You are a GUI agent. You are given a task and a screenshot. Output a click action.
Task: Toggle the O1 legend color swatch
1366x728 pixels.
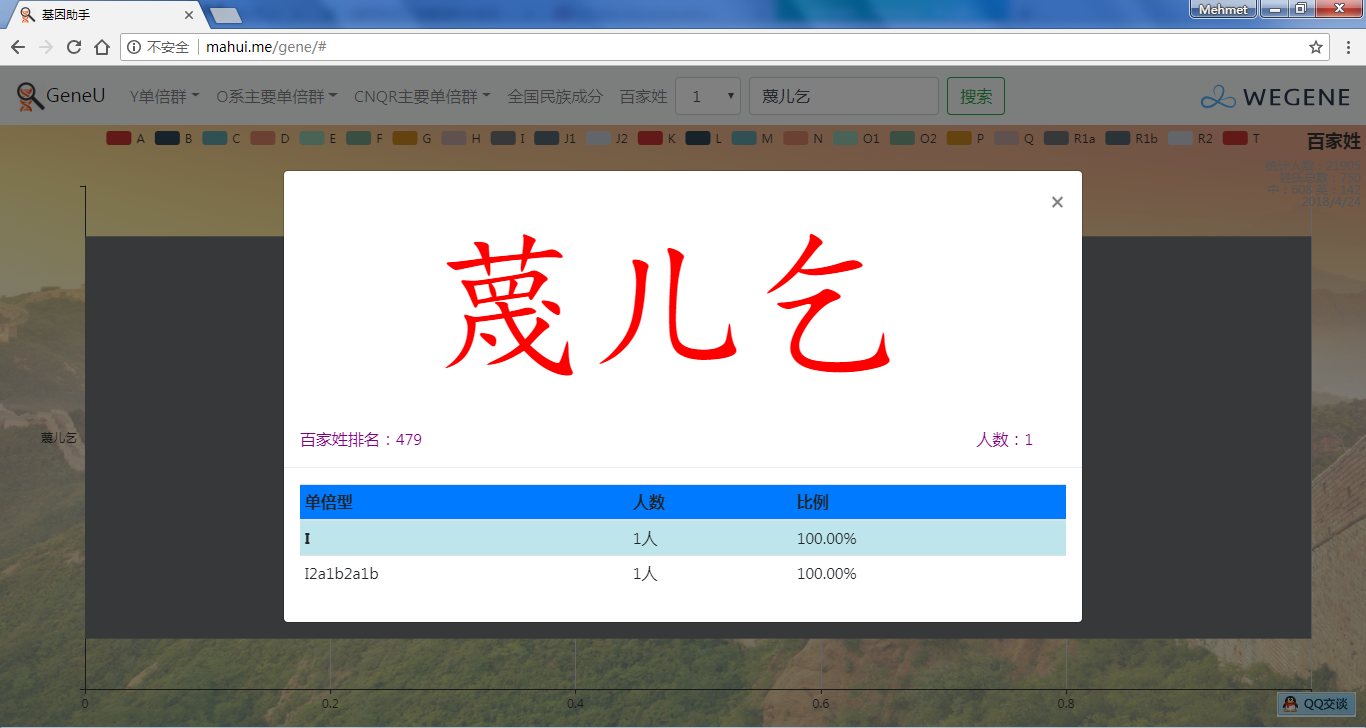(x=846, y=138)
